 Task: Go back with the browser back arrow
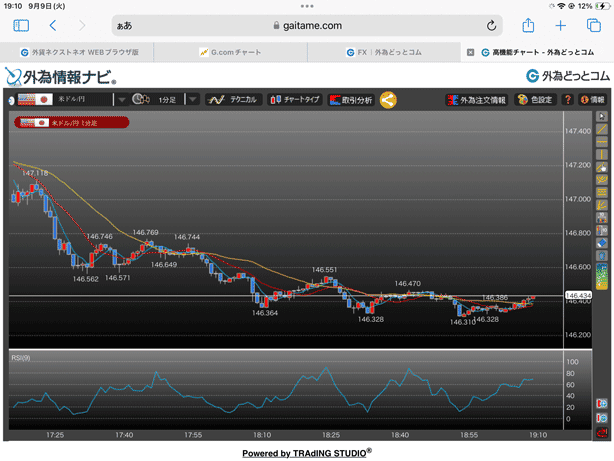[x=52, y=25]
